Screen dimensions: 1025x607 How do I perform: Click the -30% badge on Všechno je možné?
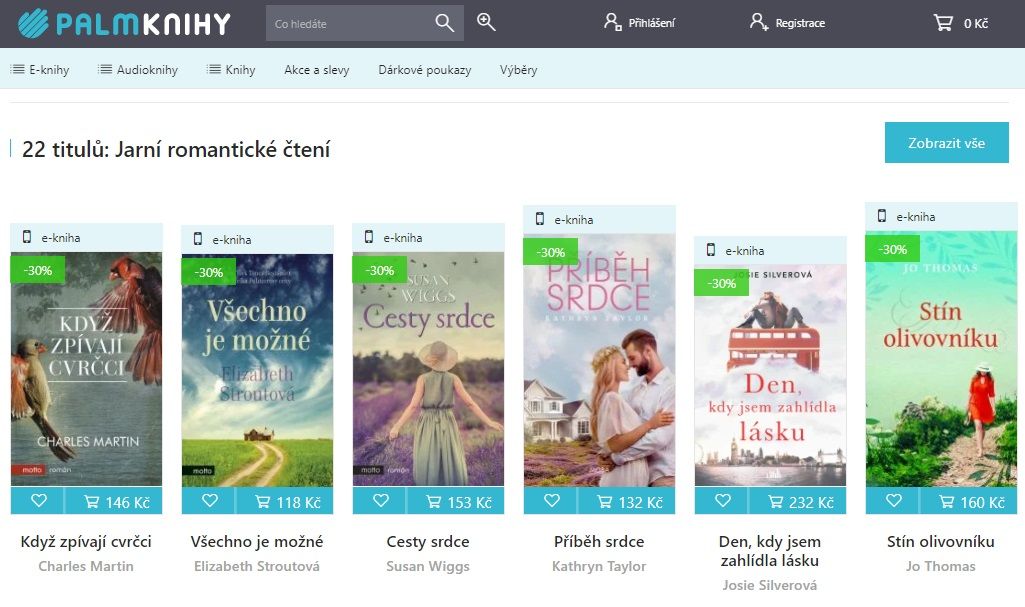[209, 272]
